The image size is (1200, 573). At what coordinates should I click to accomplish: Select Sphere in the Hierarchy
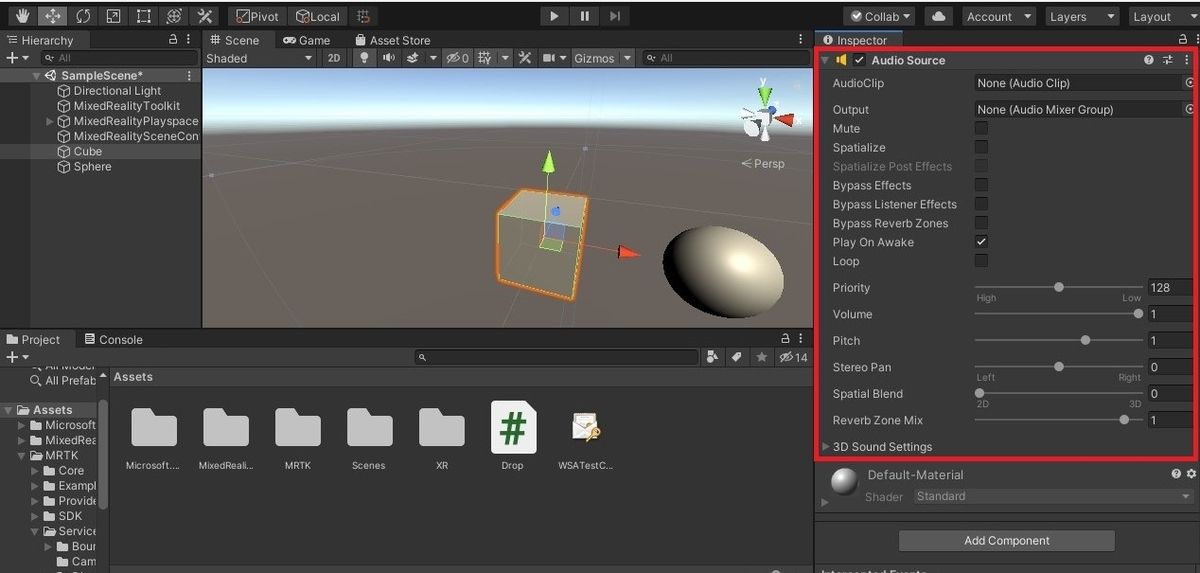pyautogui.click(x=92, y=167)
